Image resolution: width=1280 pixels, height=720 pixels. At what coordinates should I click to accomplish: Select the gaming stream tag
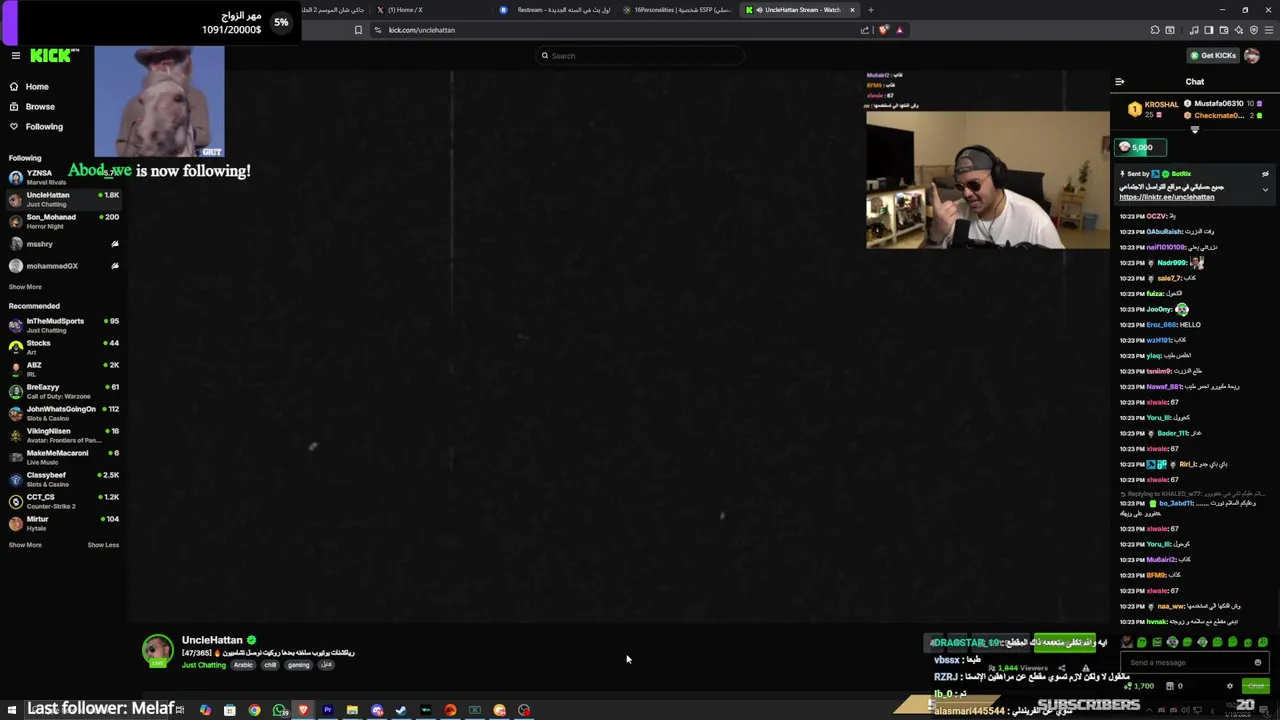pyautogui.click(x=298, y=665)
